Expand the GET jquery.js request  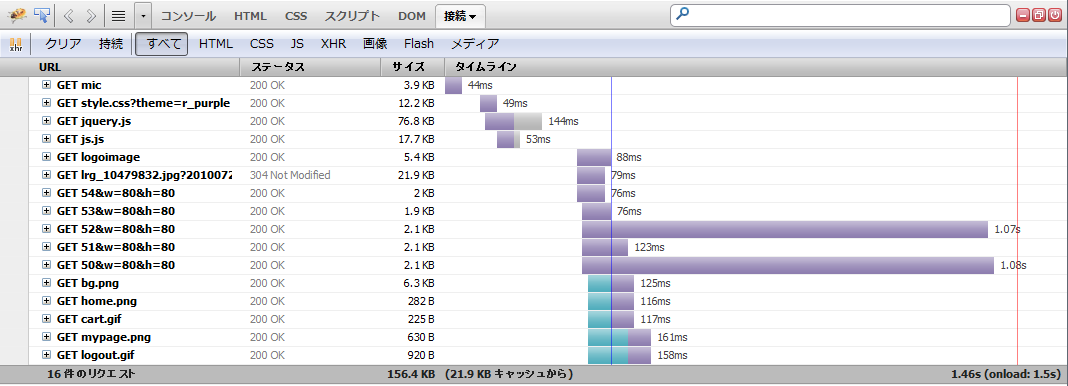tap(46, 121)
